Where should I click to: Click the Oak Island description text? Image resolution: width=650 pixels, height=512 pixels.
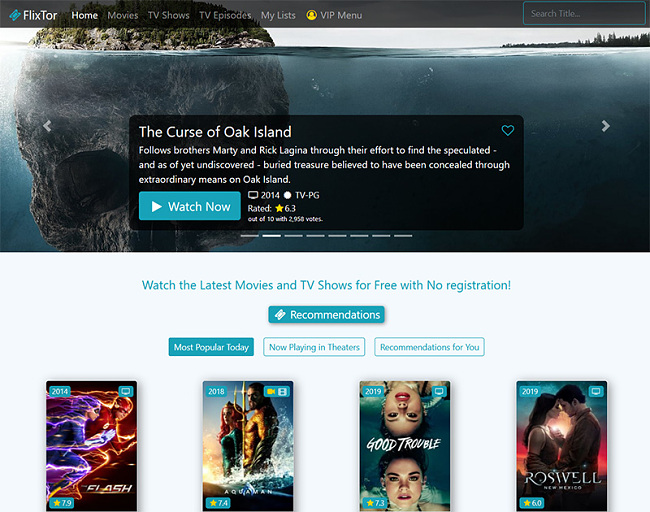(324, 165)
